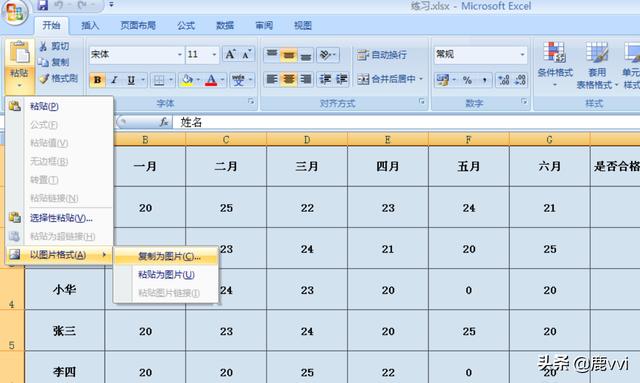Viewport: 640px width, 383px height.
Task: Apply percent style
Action: tap(467, 80)
